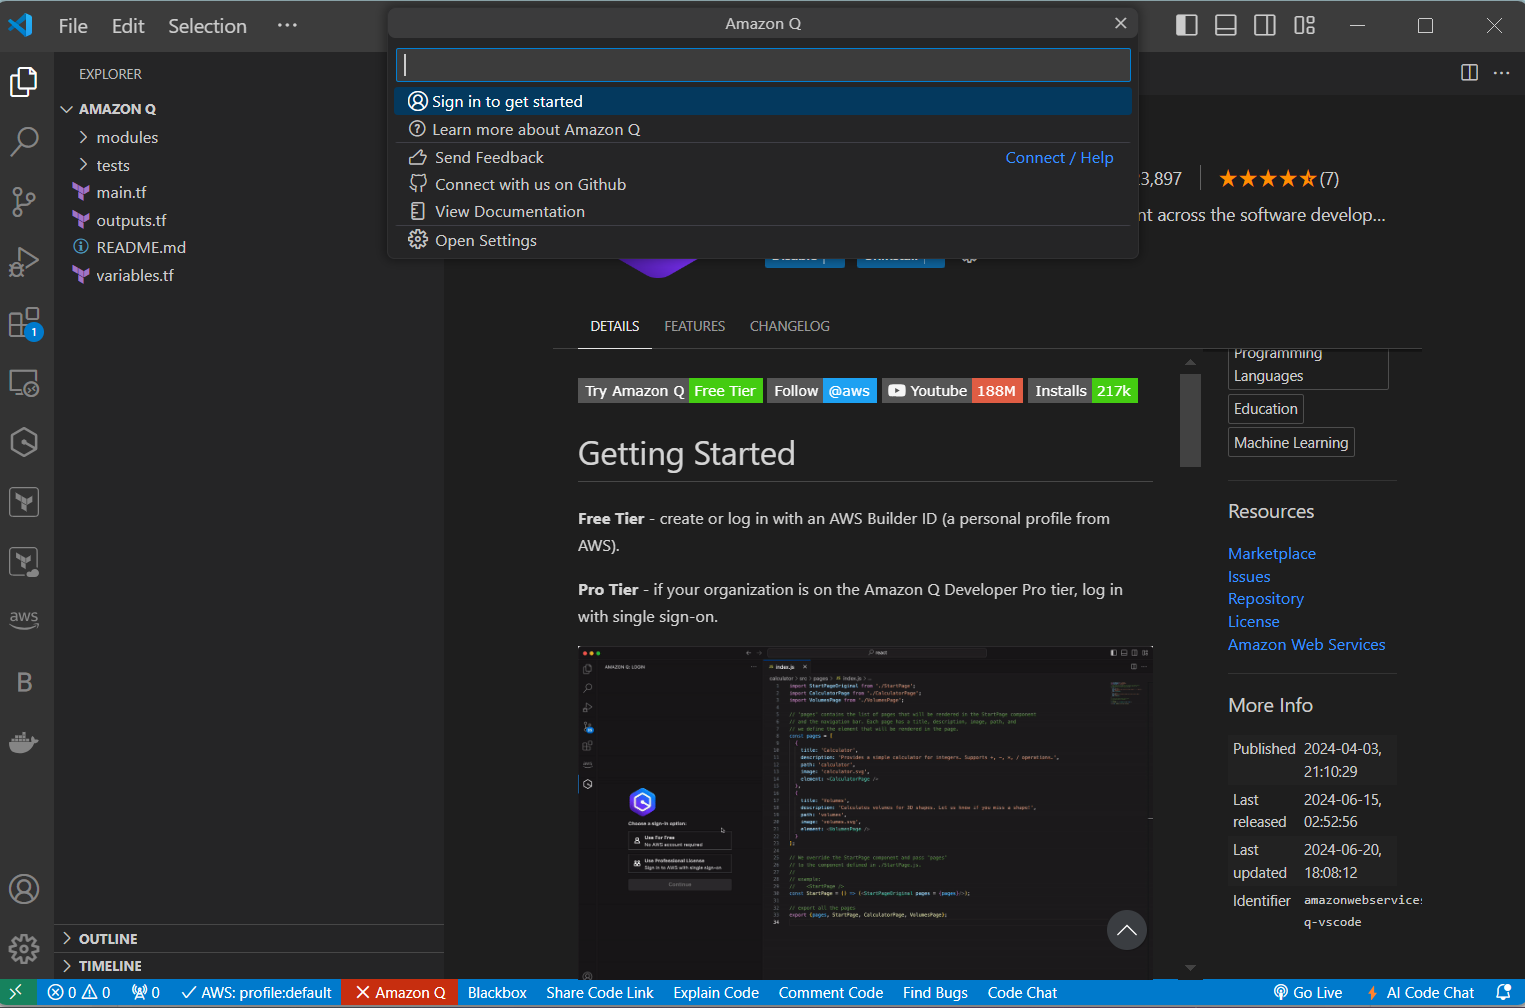Expand the modules folder
This screenshot has width=1525, height=1008.
(127, 137)
